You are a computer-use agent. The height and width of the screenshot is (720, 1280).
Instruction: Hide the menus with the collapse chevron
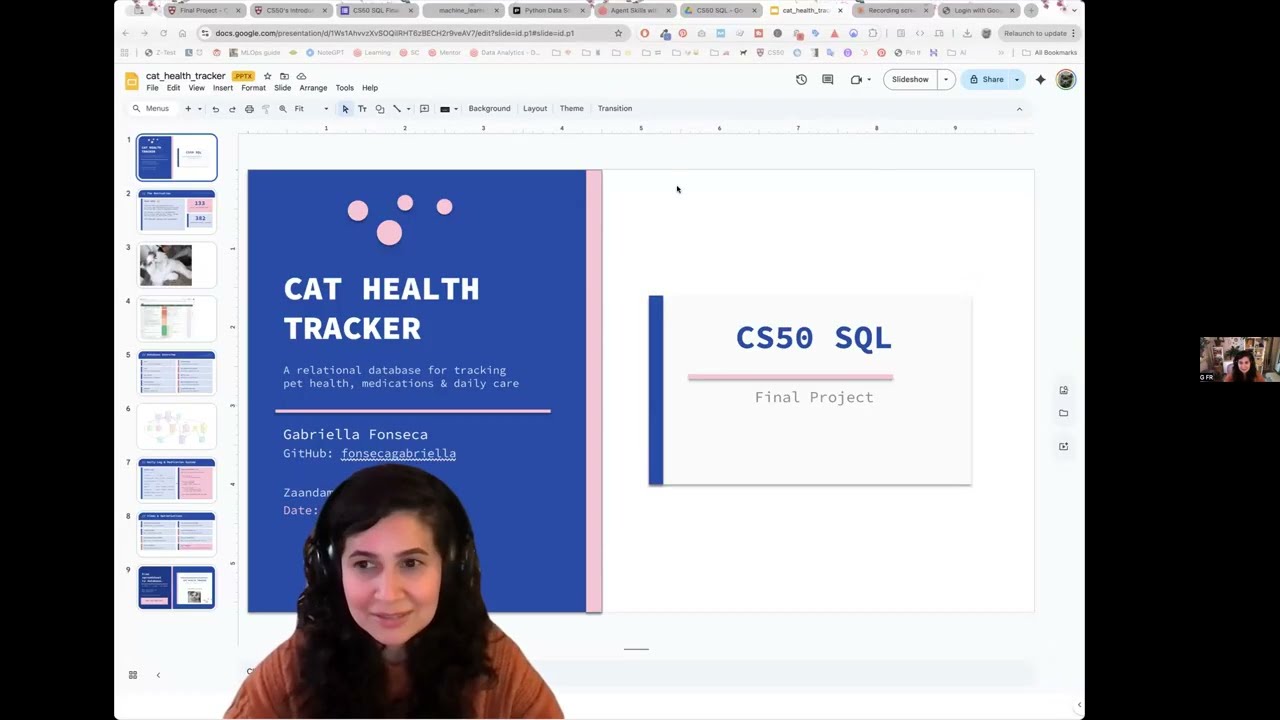[1019, 108]
